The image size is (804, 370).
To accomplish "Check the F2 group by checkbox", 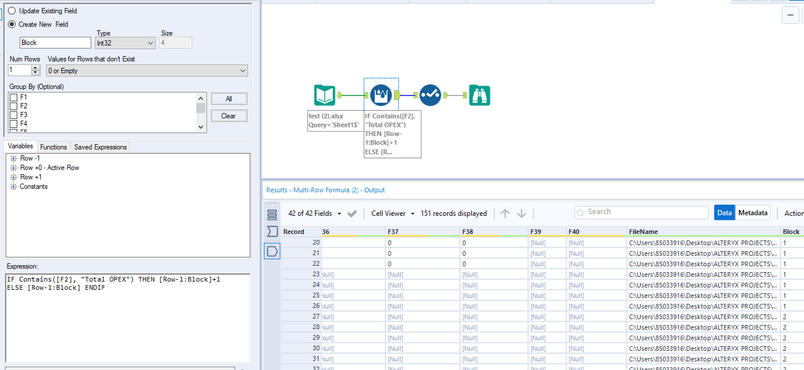I will tap(14, 106).
